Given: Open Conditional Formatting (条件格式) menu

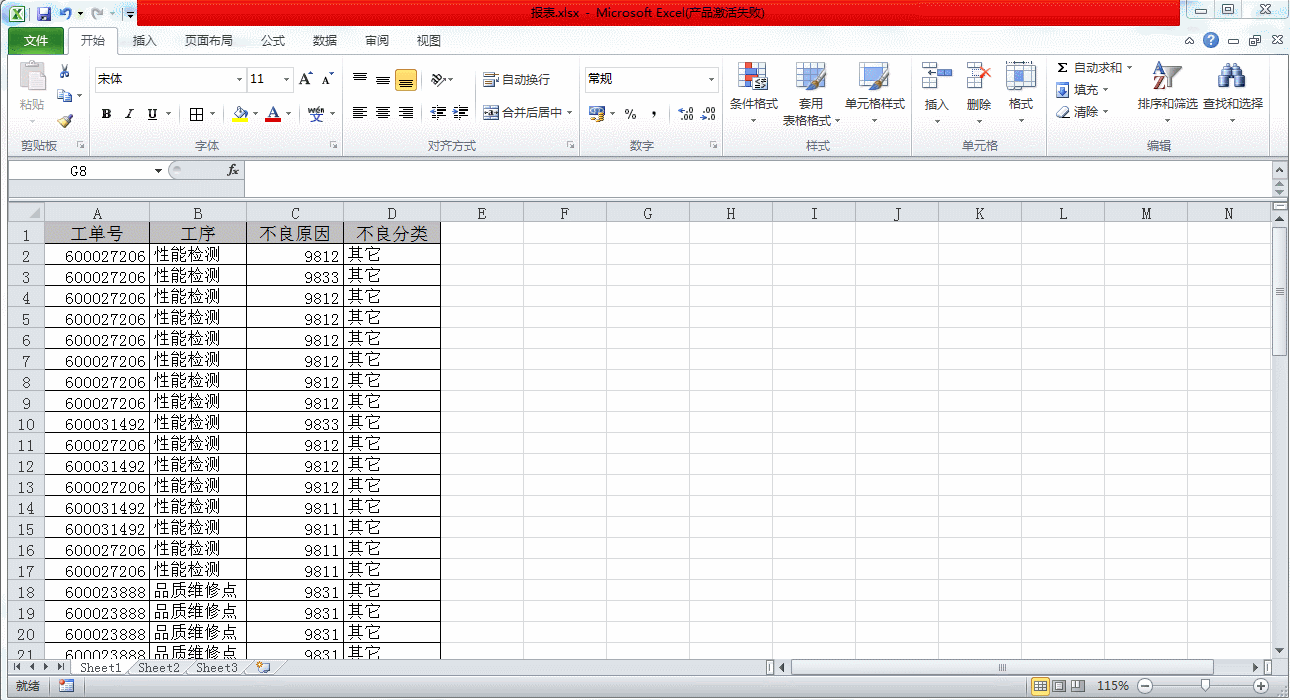Looking at the screenshot, I should [753, 92].
